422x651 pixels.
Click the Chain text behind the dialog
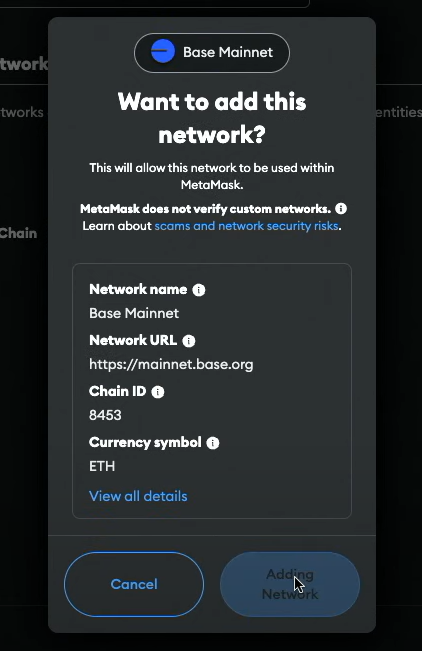[x=18, y=233]
